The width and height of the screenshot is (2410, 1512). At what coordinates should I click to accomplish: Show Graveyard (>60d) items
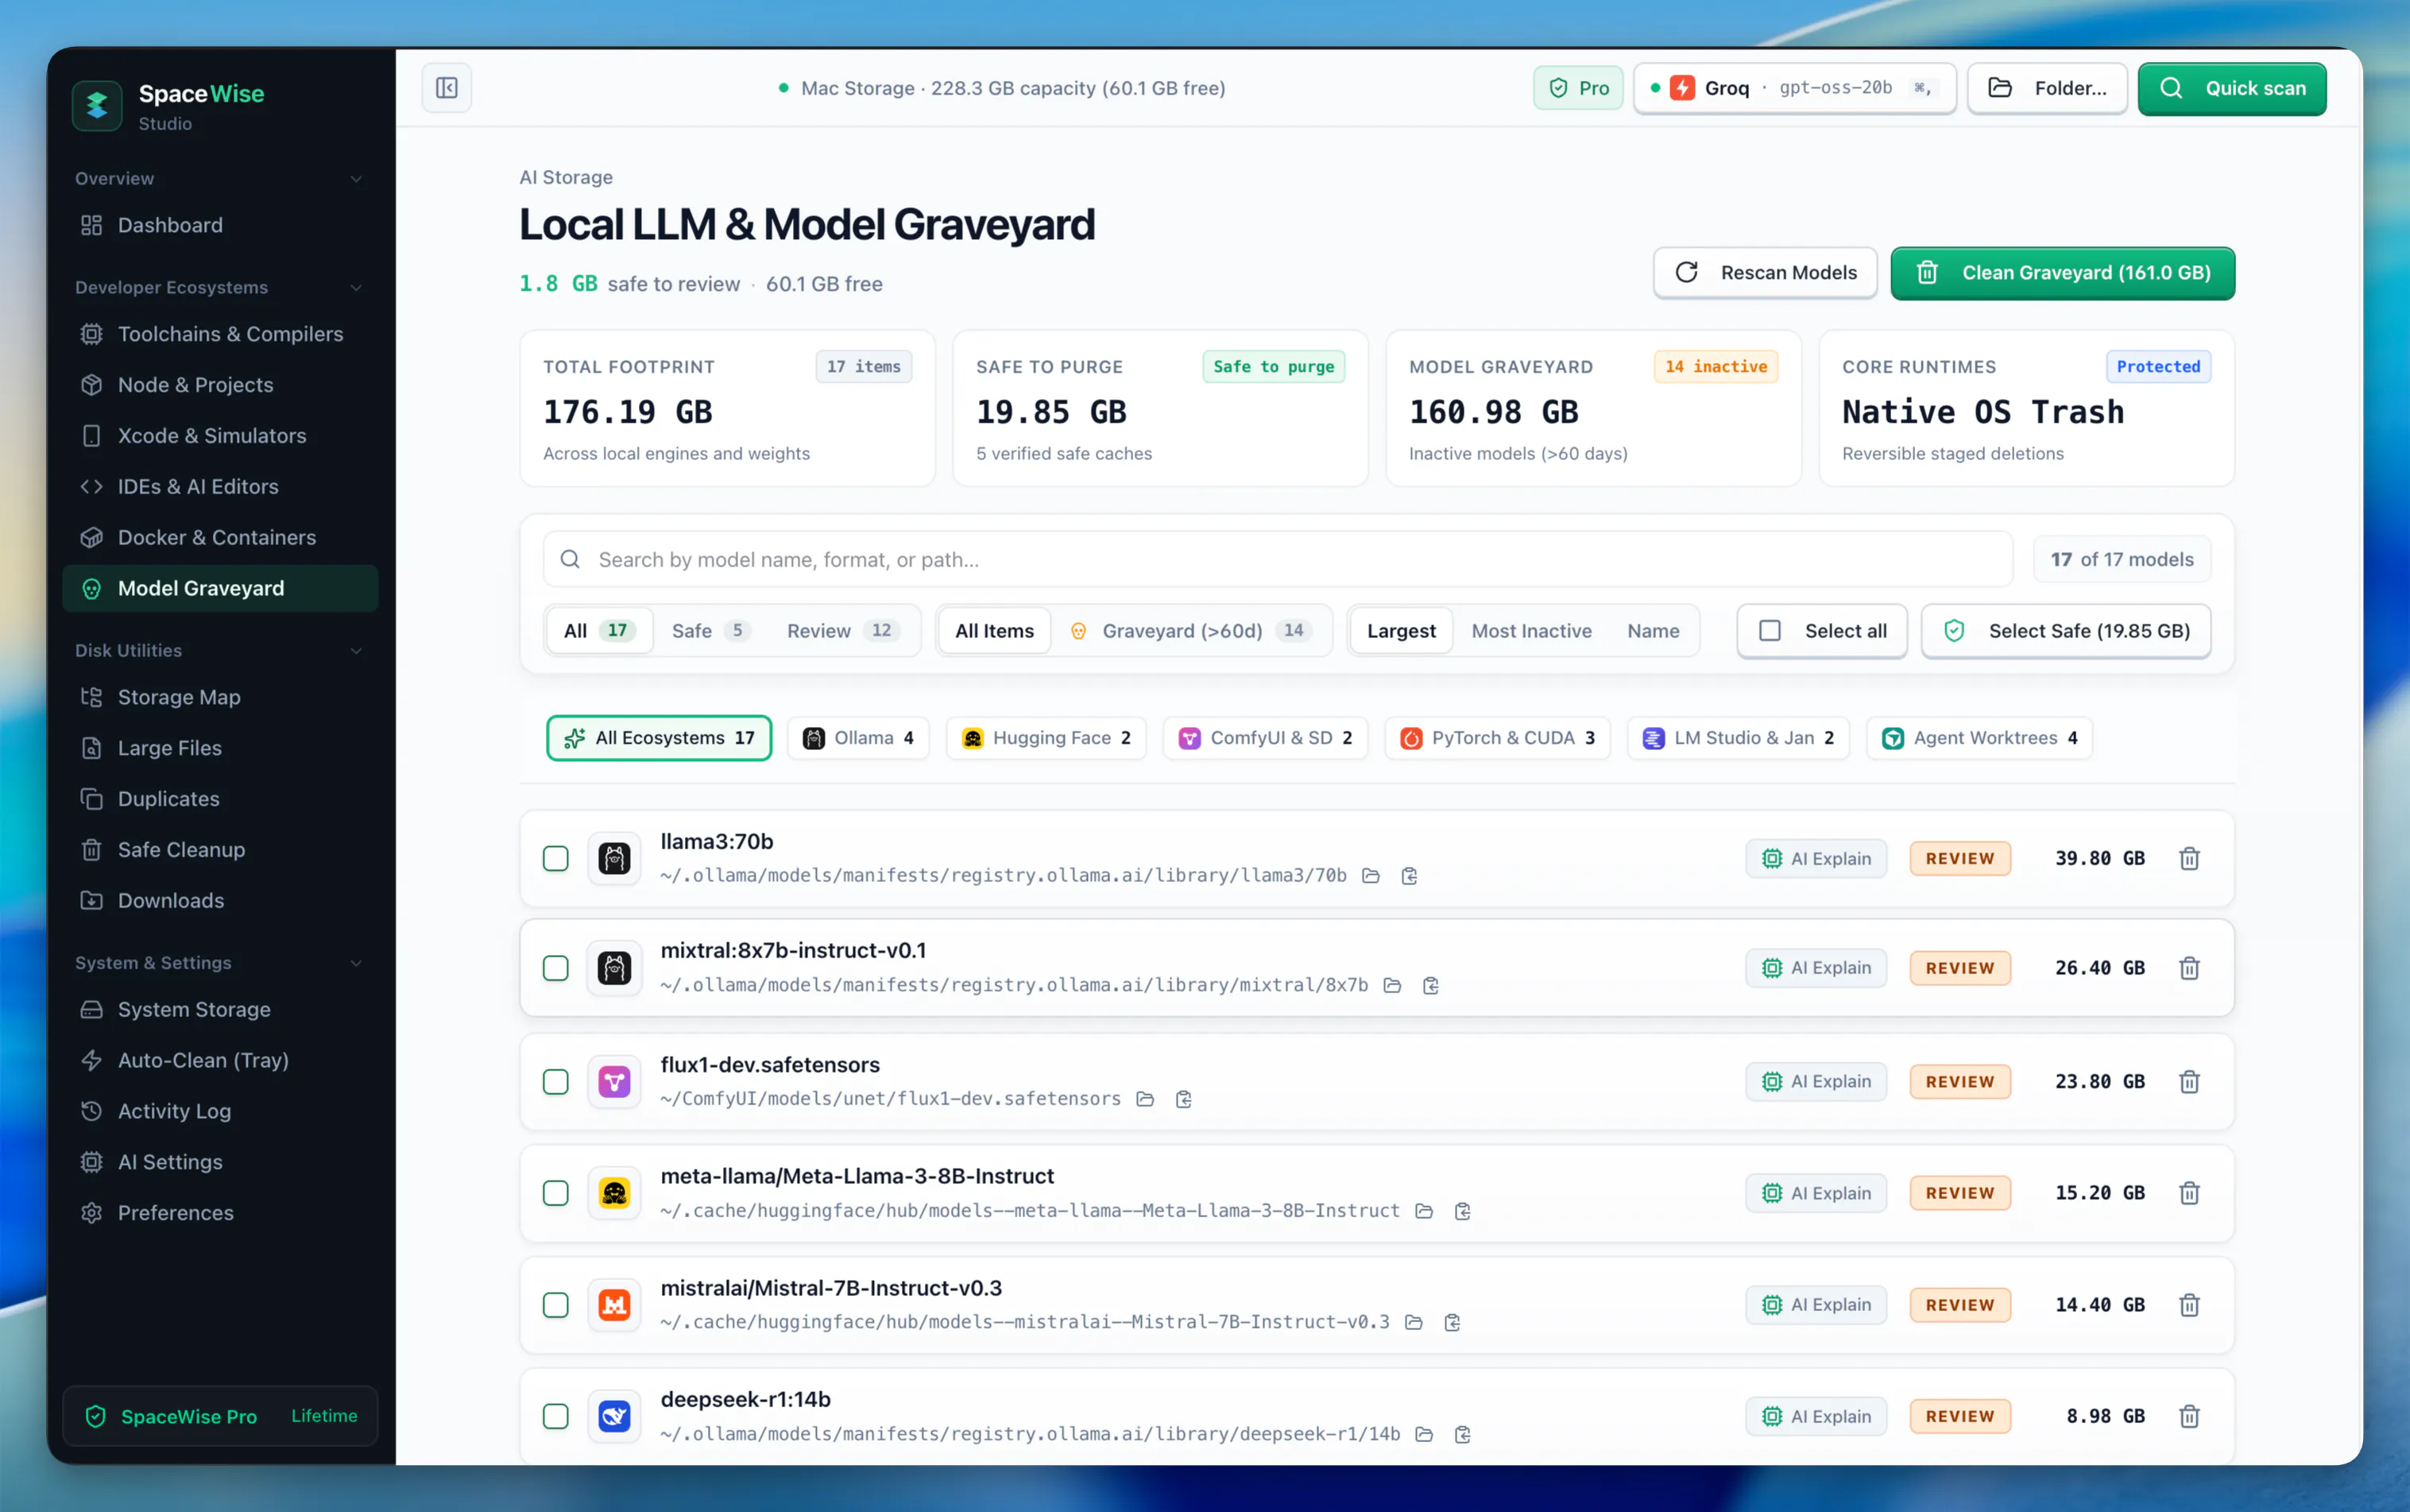tap(1190, 631)
